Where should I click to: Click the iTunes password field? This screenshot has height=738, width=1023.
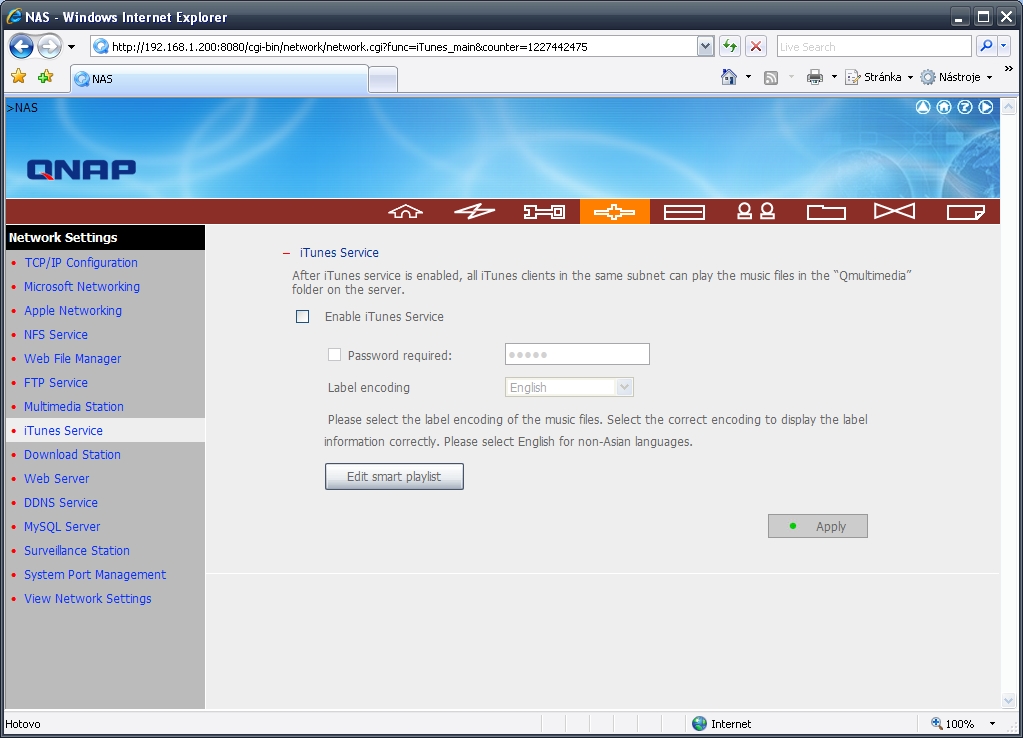(577, 354)
